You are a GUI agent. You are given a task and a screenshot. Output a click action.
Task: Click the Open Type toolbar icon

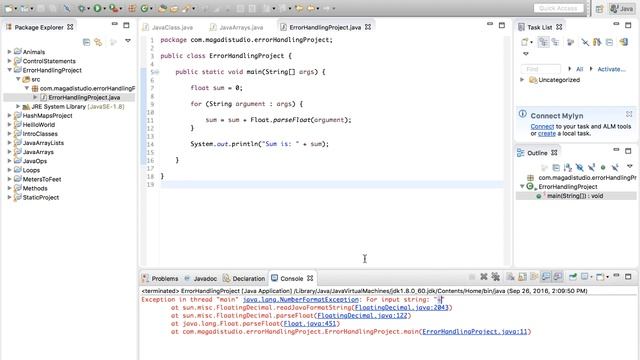tap(162, 8)
